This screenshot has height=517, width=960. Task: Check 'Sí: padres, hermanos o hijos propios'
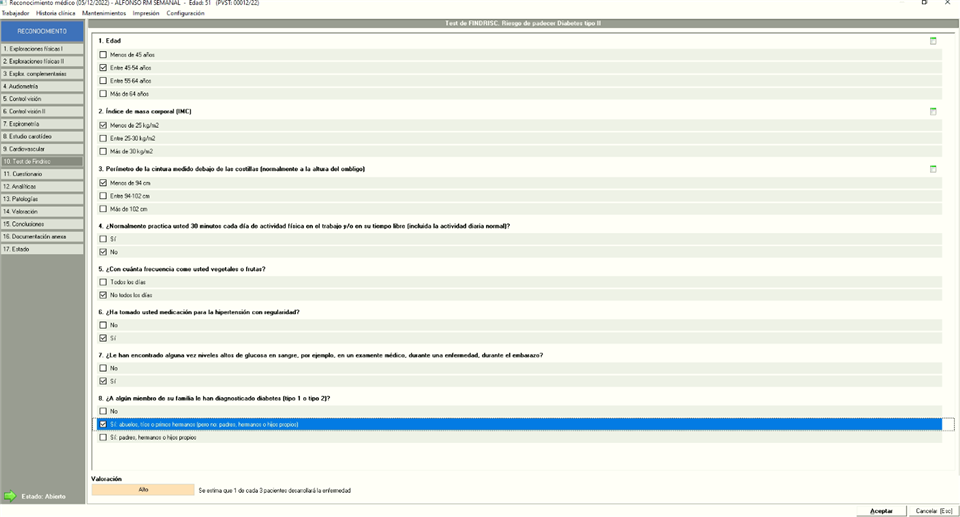(x=103, y=437)
